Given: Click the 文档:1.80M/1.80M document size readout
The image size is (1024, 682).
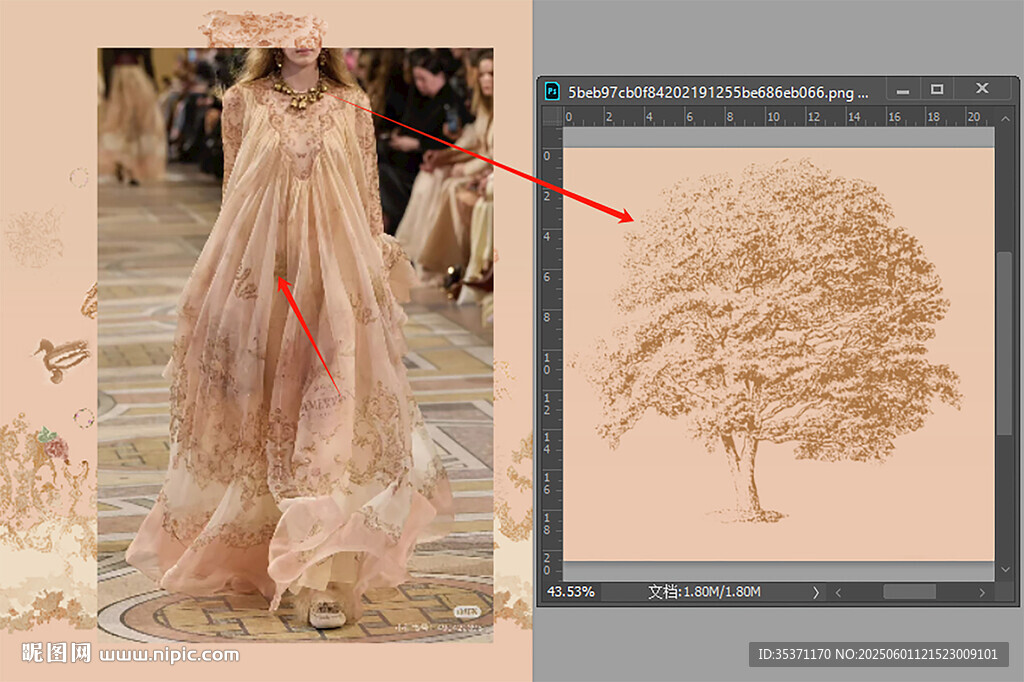Looking at the screenshot, I should coord(704,592).
